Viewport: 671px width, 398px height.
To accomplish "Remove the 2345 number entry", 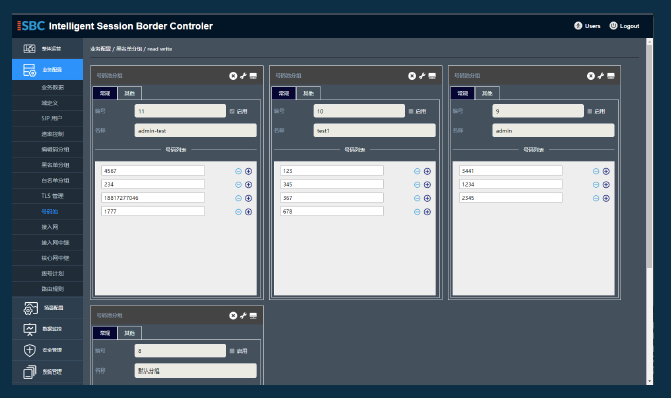I will [x=596, y=198].
